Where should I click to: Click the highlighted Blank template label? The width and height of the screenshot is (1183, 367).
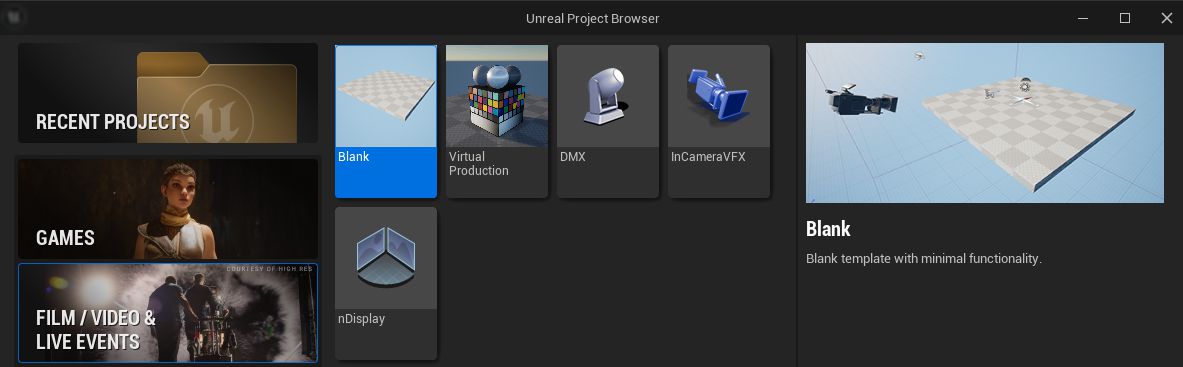click(353, 157)
